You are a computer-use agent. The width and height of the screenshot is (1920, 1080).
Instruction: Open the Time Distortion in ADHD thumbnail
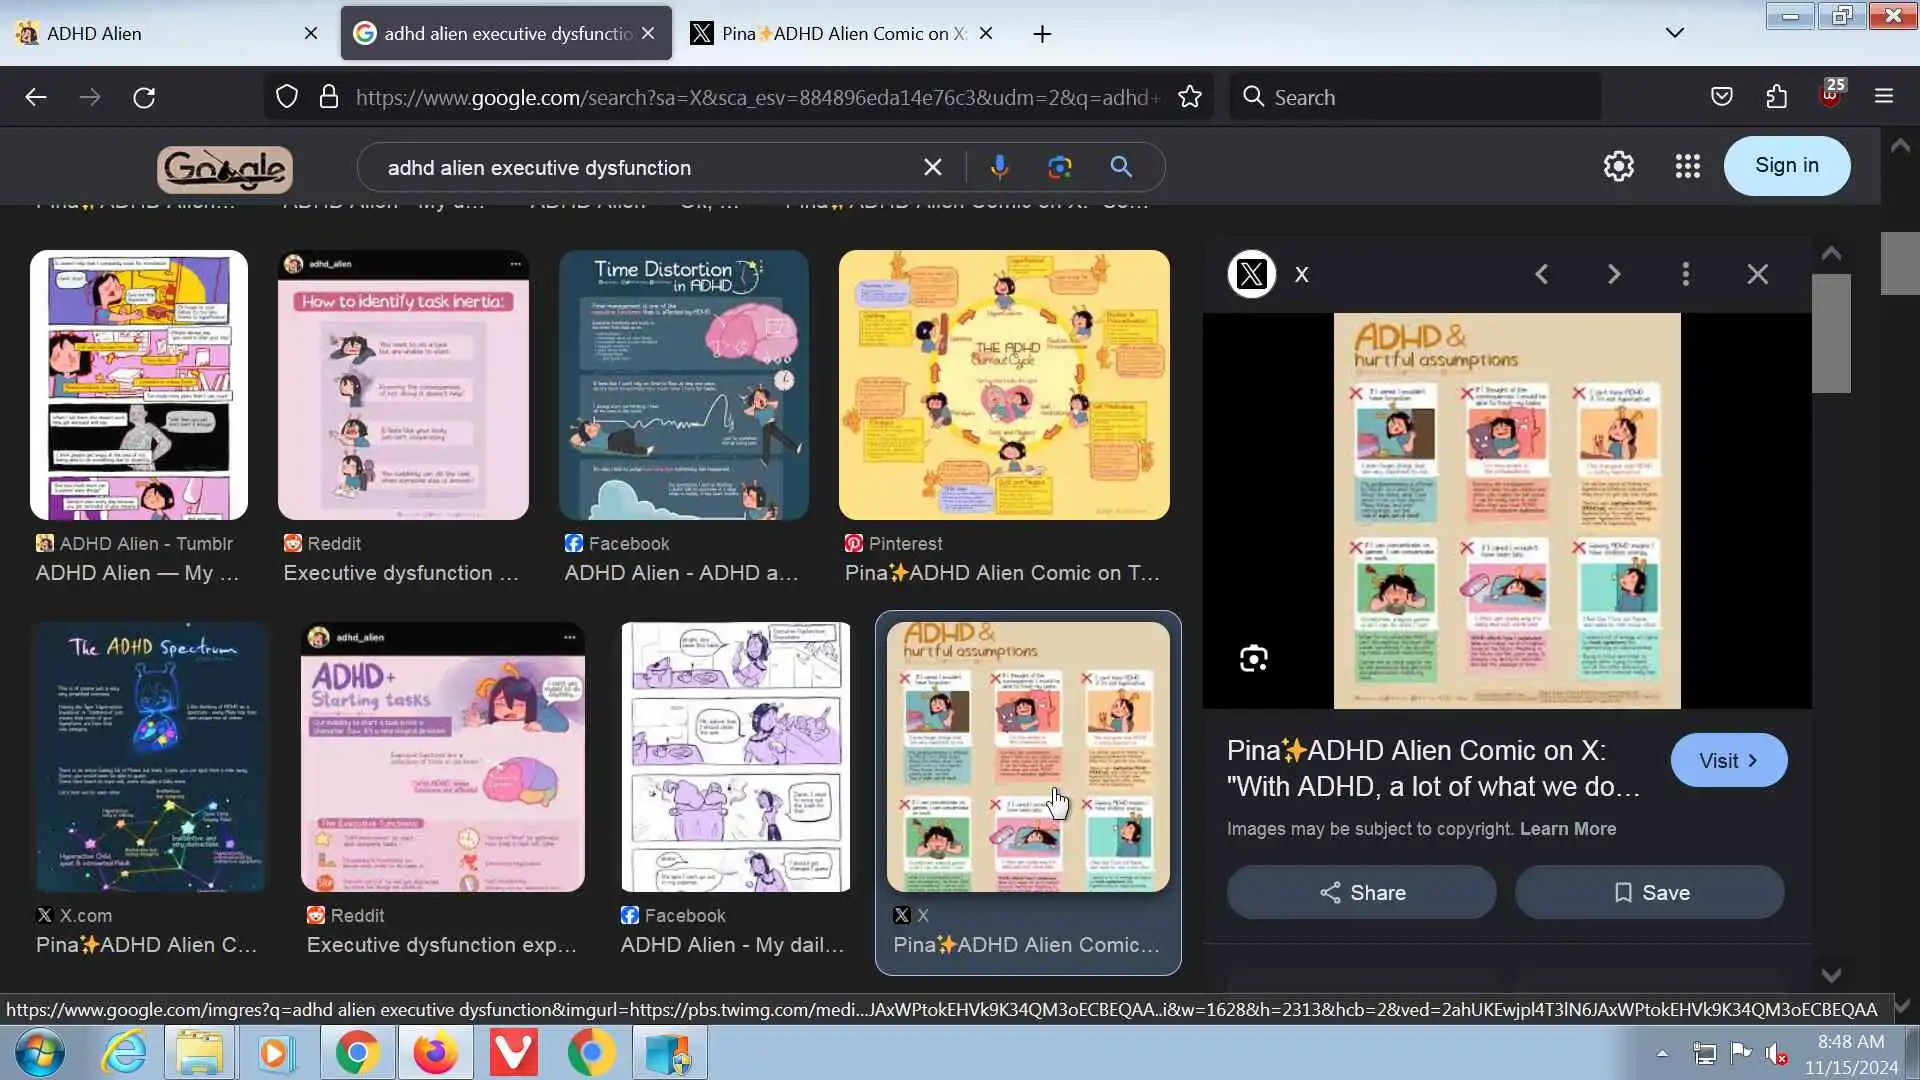point(683,385)
